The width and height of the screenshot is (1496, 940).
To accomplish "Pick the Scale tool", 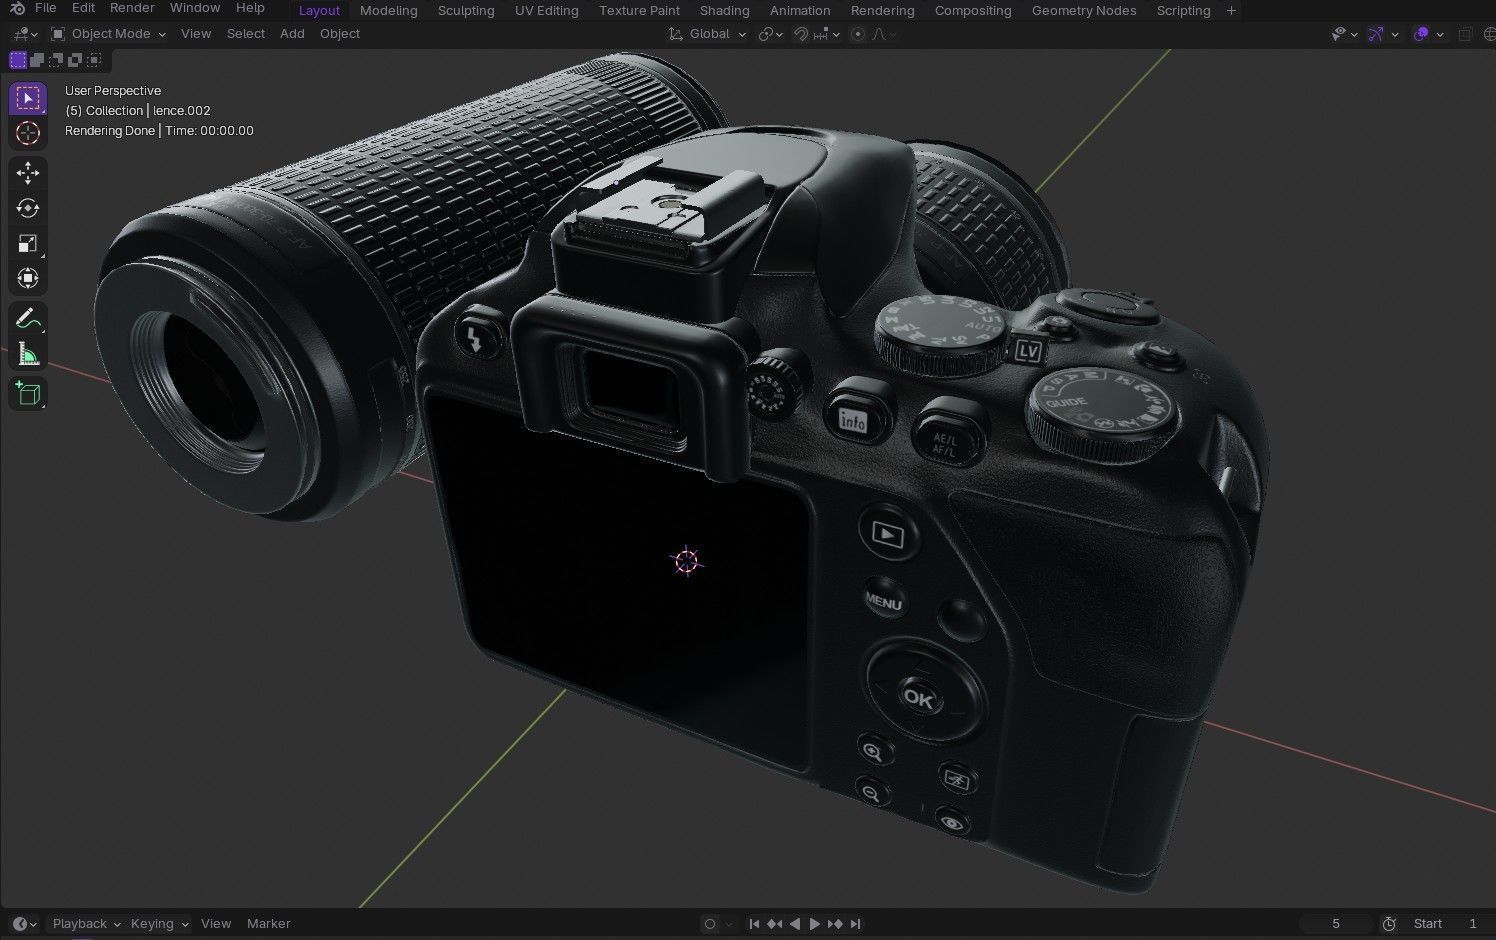I will pyautogui.click(x=28, y=243).
